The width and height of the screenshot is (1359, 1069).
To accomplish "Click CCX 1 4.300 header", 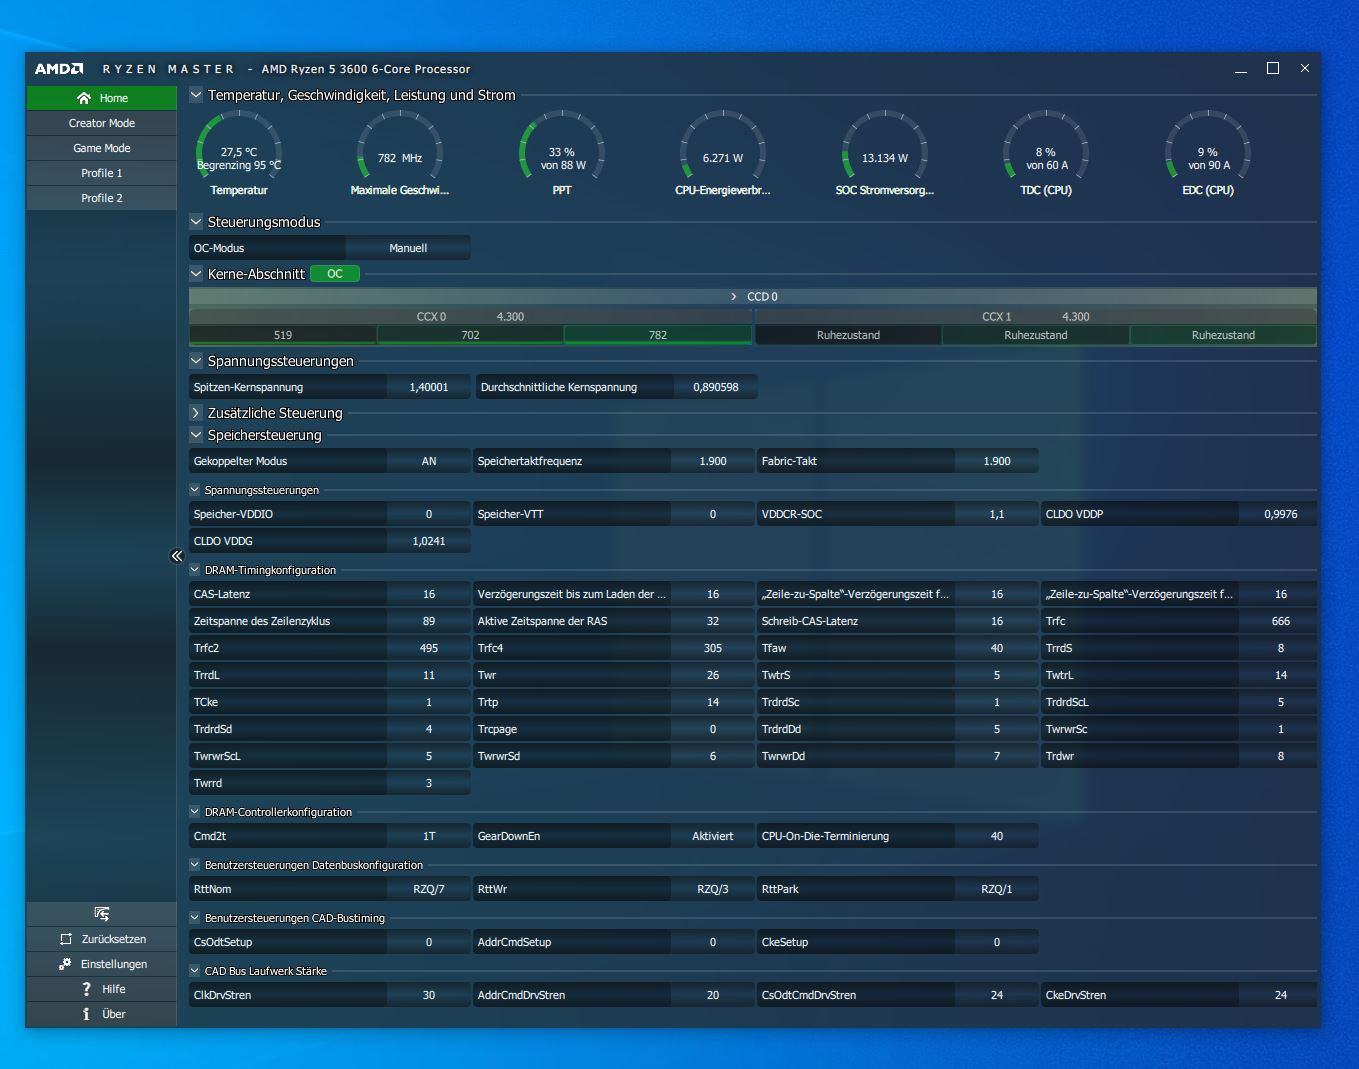I will coord(1035,316).
